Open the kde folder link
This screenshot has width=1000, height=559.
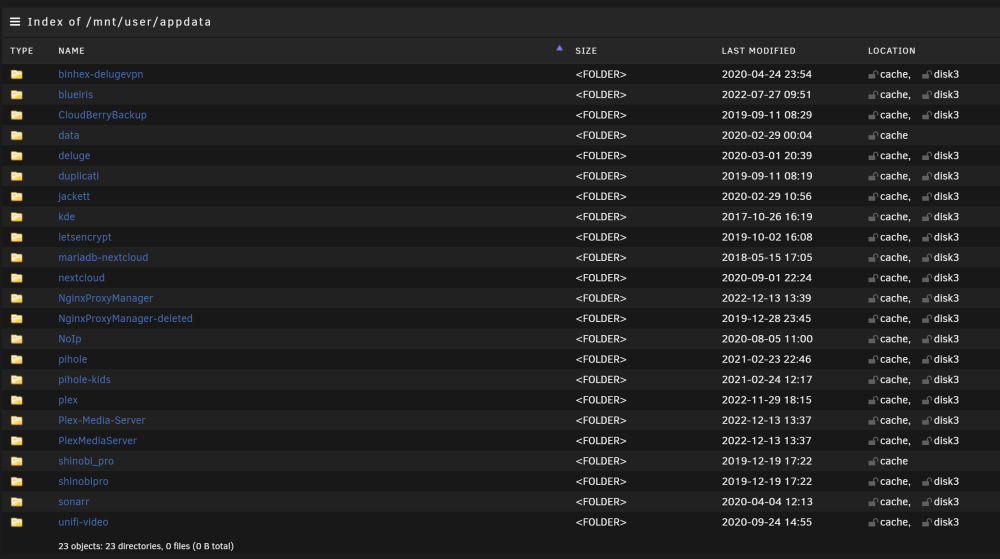coord(66,217)
